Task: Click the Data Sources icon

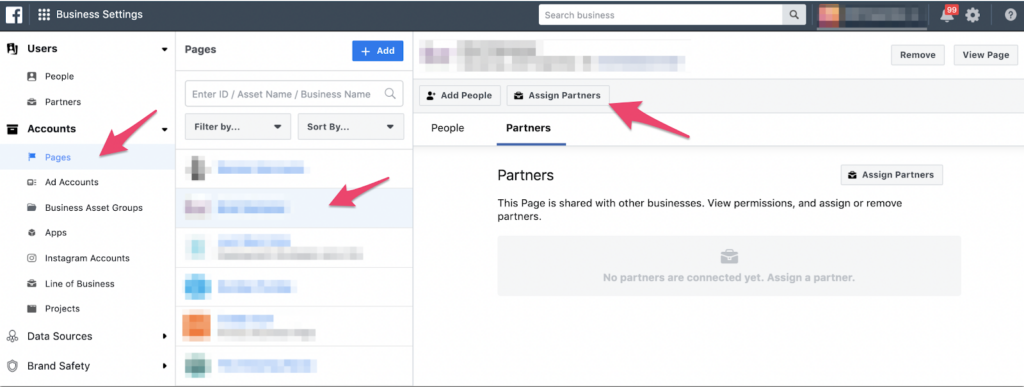Action: (x=12, y=336)
